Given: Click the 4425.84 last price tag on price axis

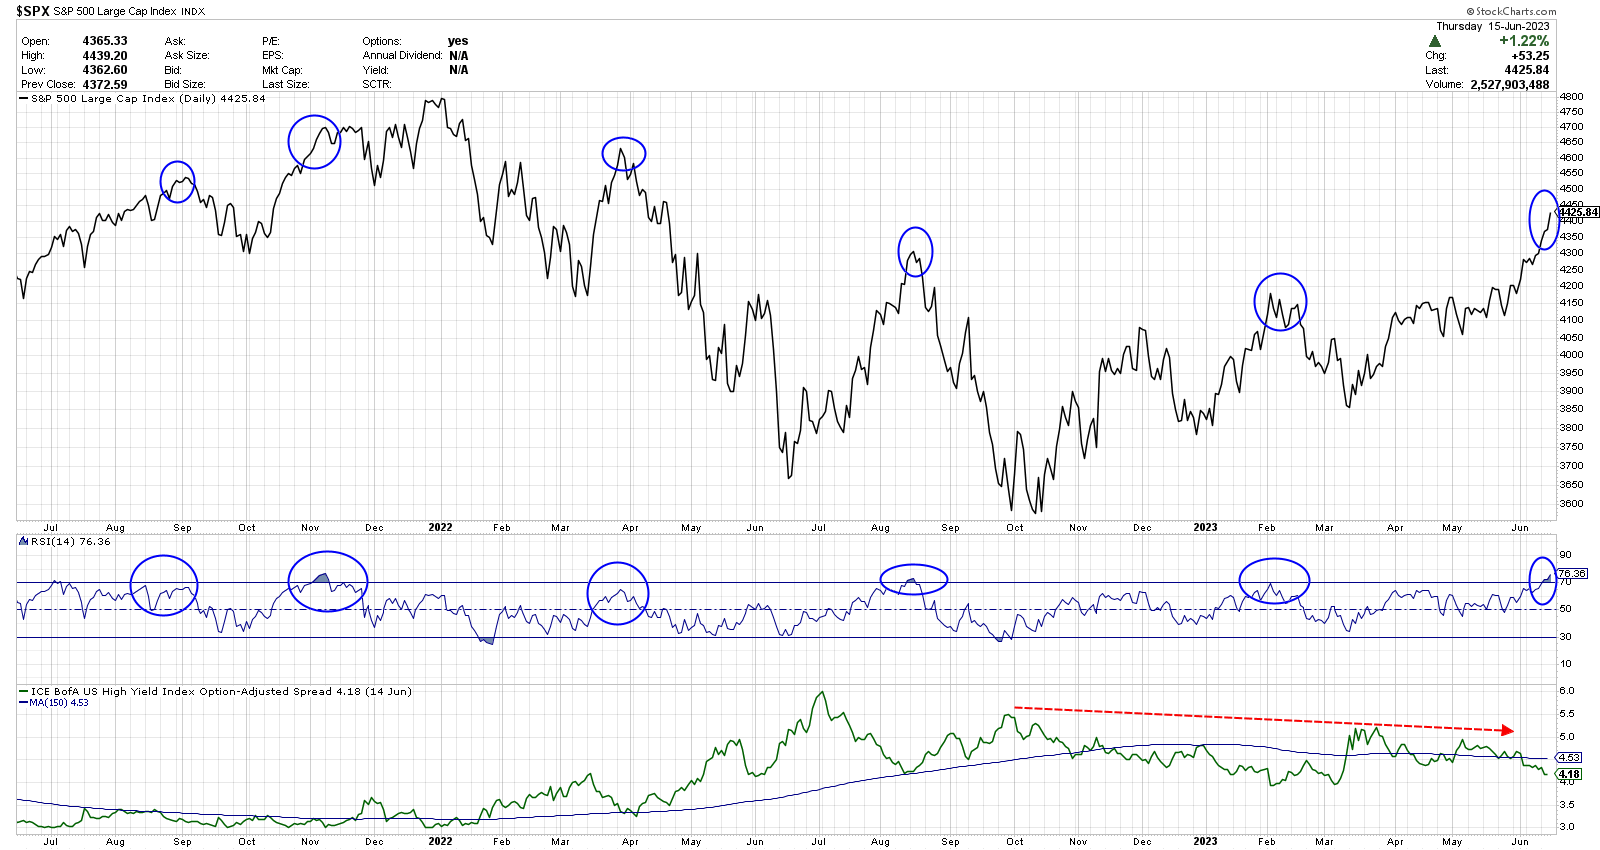Looking at the screenshot, I should tap(1579, 212).
